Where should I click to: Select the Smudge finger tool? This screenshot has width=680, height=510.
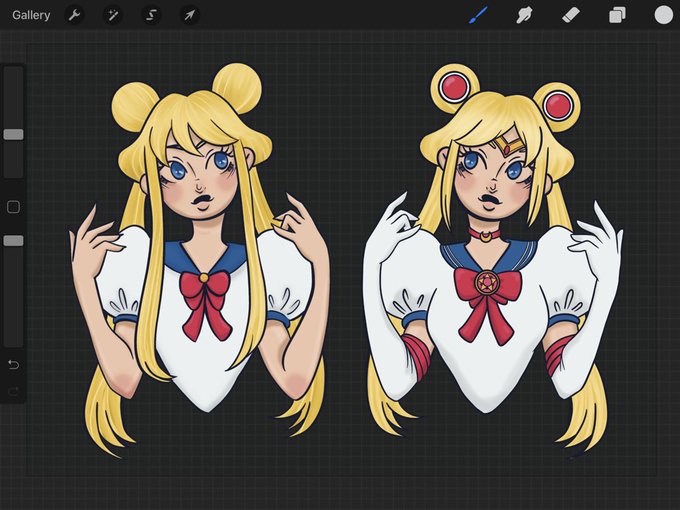coord(524,16)
